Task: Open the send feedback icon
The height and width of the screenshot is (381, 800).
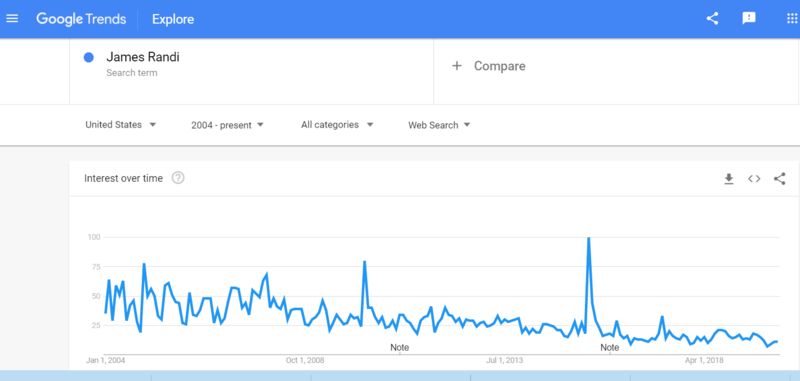Action: (x=748, y=19)
